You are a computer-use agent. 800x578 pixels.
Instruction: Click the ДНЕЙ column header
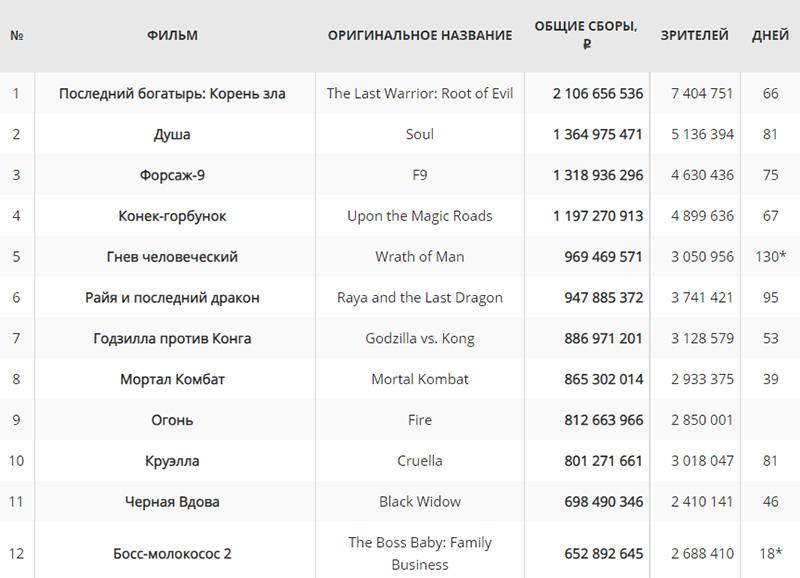[x=770, y=35]
